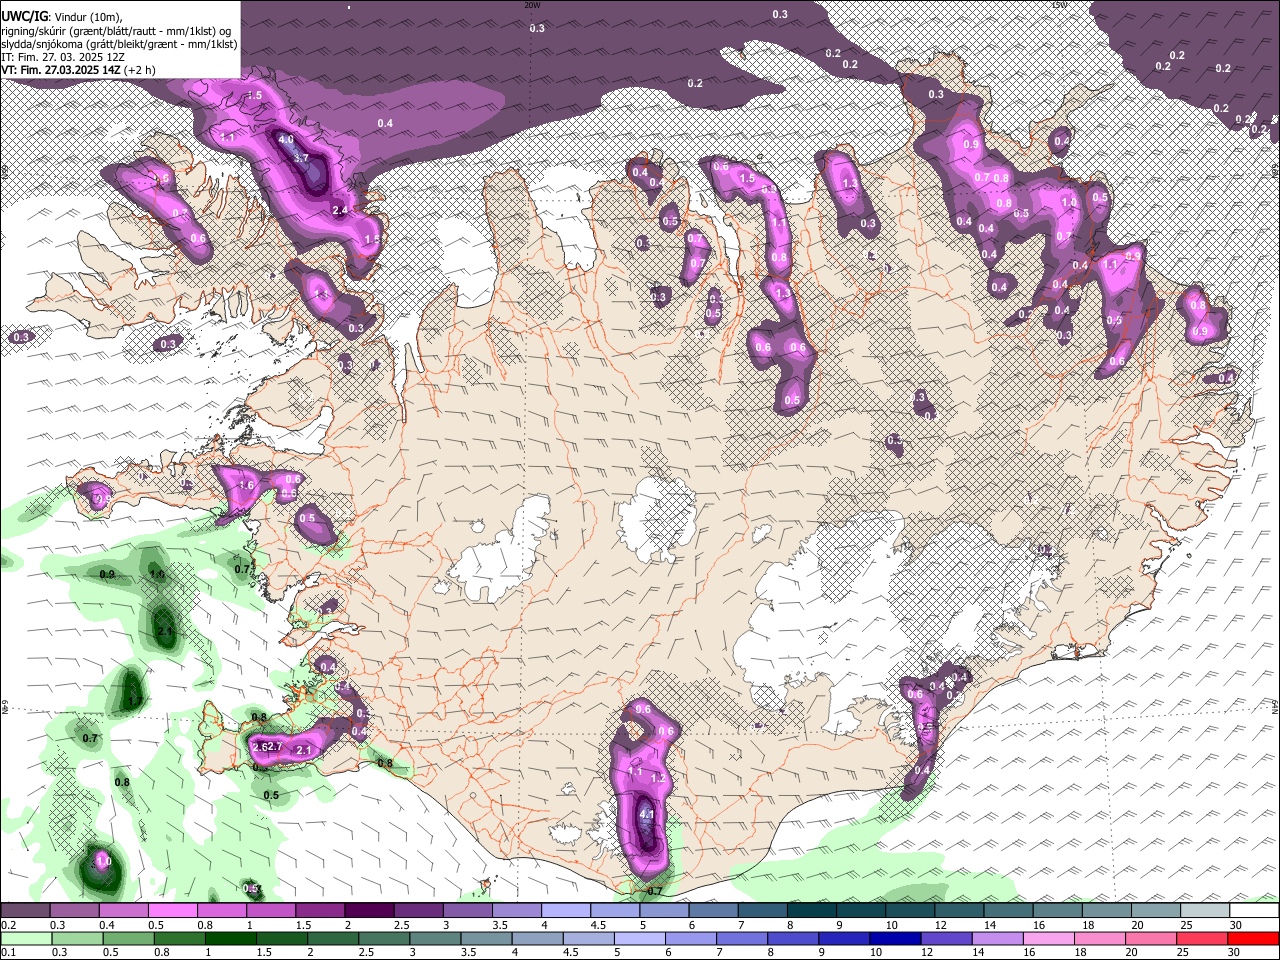Click the 25 label in the lower legend row
The width and height of the screenshot is (1280, 960).
point(1182,952)
